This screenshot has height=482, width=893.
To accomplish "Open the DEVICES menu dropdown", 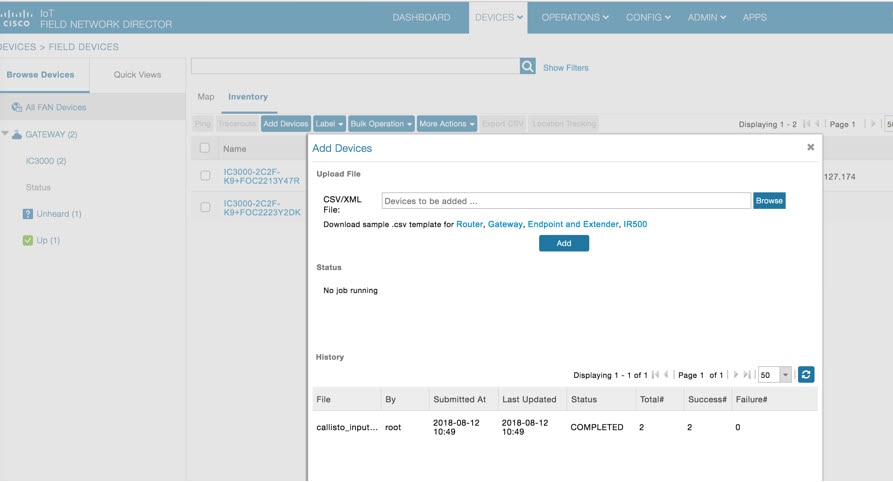I will click(498, 17).
